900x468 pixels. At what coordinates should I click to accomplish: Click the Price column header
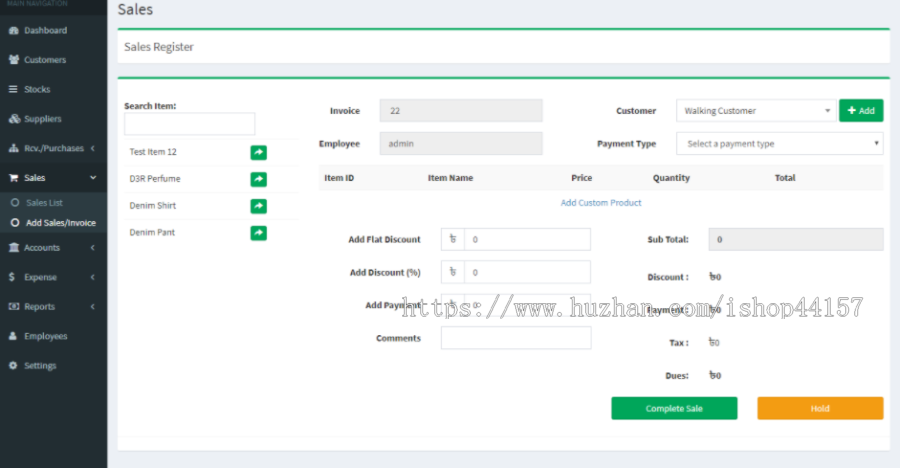[581, 178]
